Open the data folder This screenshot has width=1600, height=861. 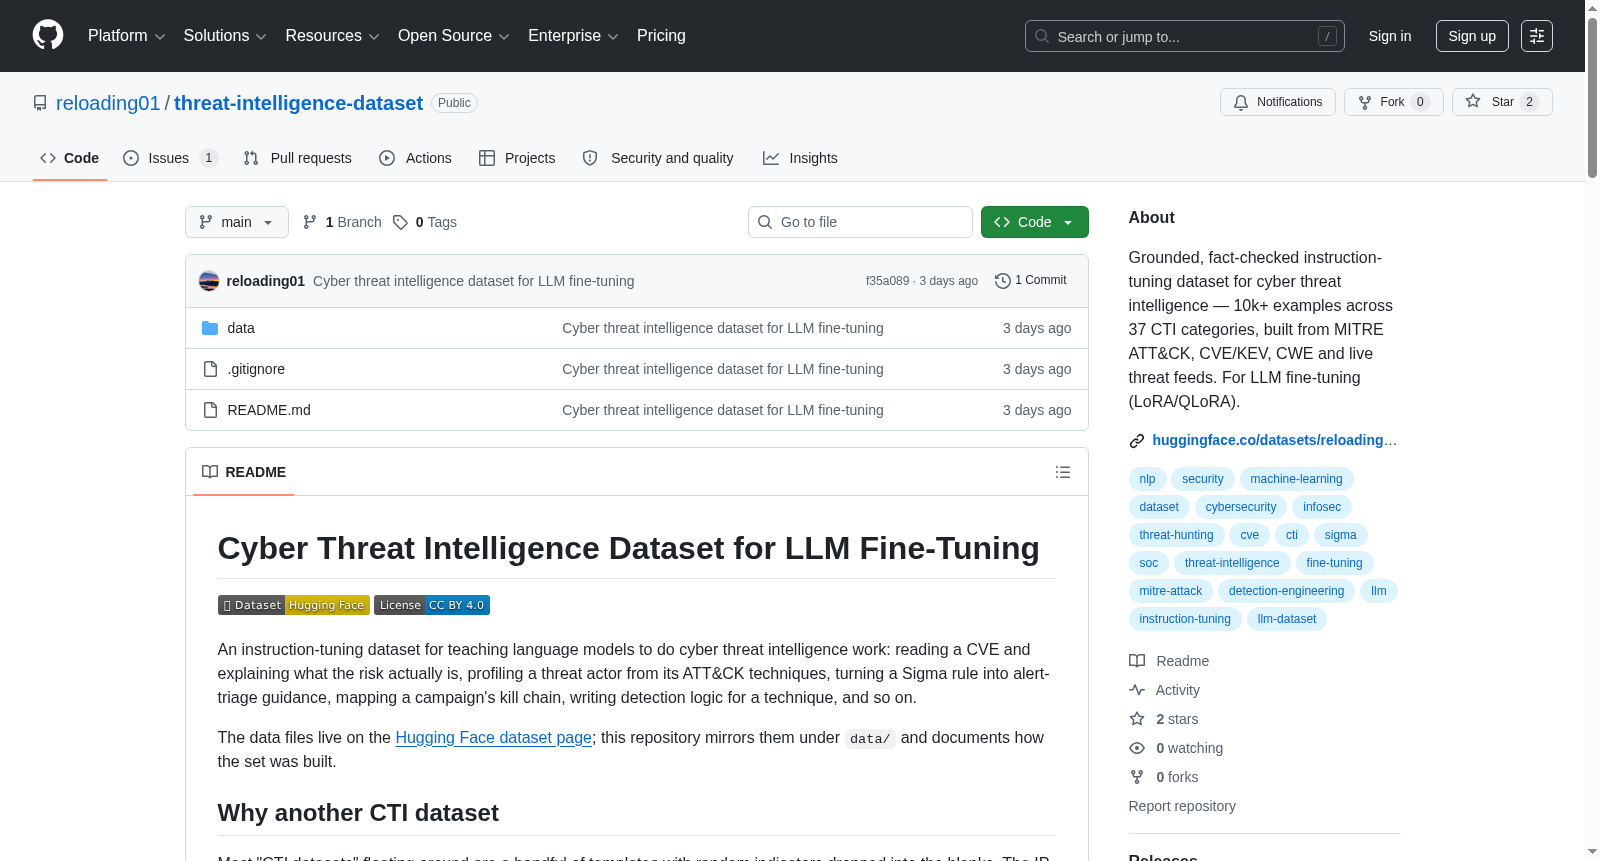(241, 328)
